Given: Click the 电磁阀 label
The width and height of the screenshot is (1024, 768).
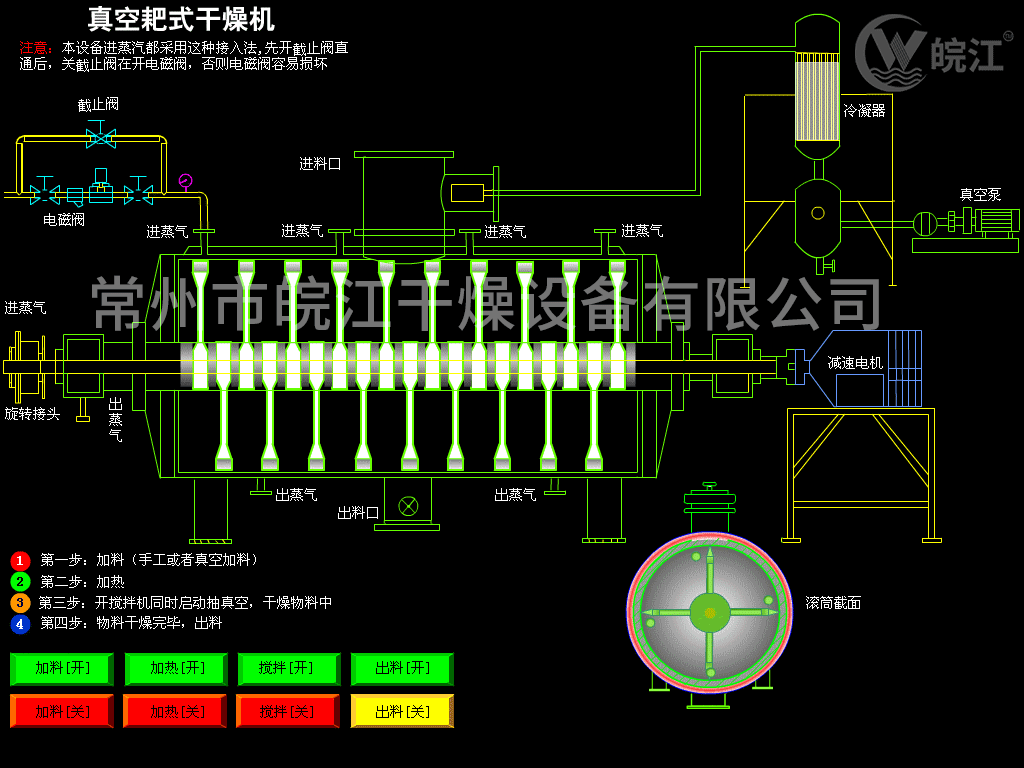Looking at the screenshot, I should (64, 220).
